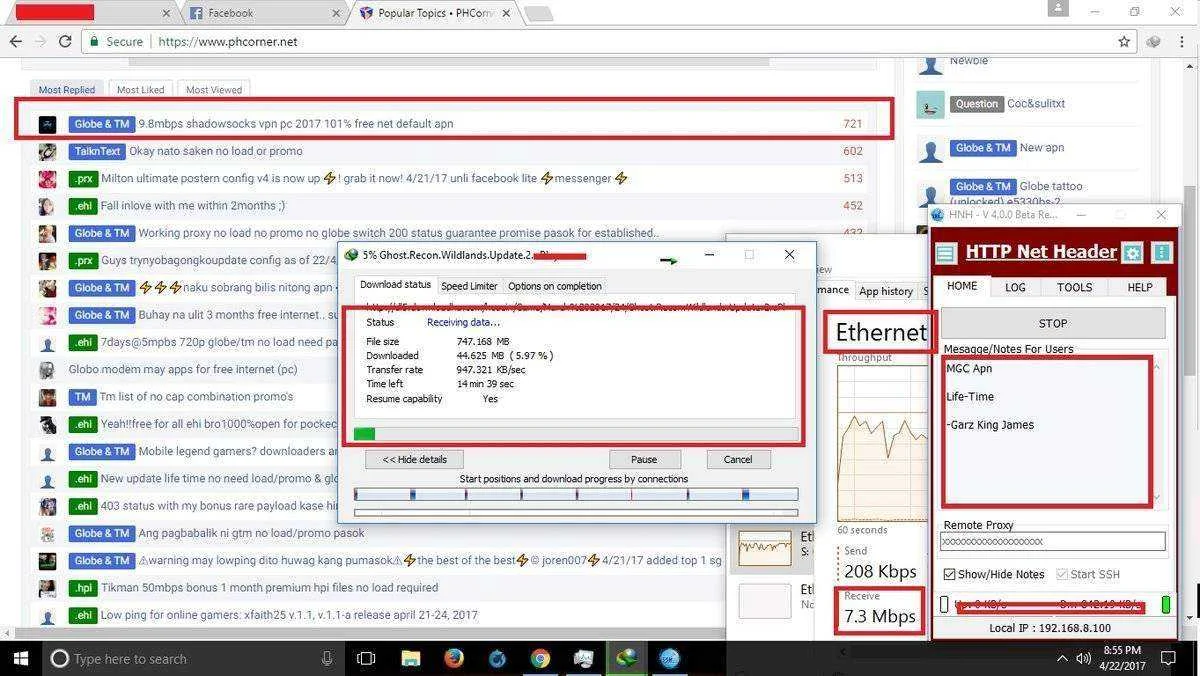This screenshot has height=676, width=1200.
Task: Open the TOOLS tab in HTTP Net Header
Action: click(1074, 287)
